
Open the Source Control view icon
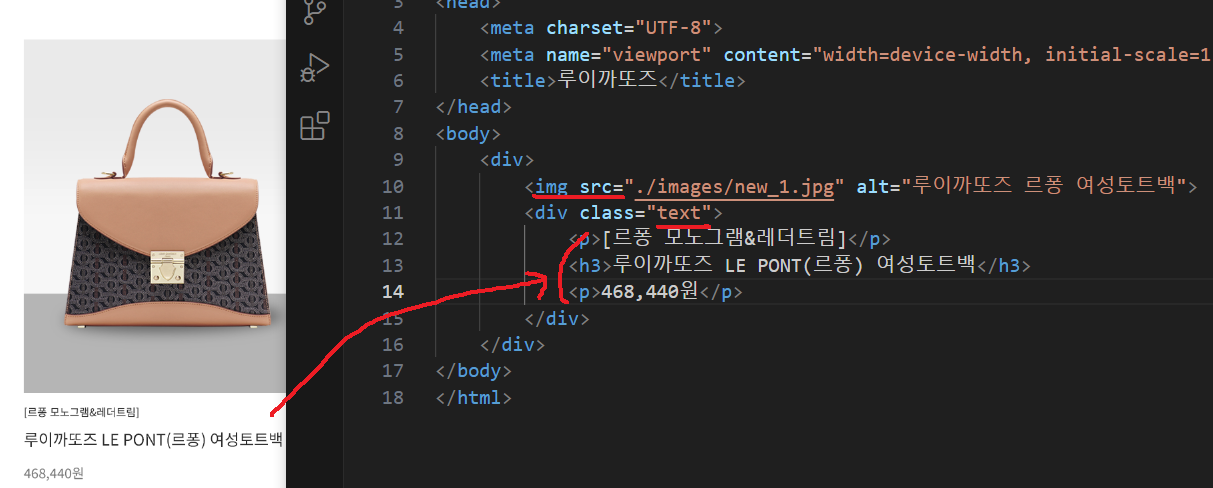click(x=314, y=12)
